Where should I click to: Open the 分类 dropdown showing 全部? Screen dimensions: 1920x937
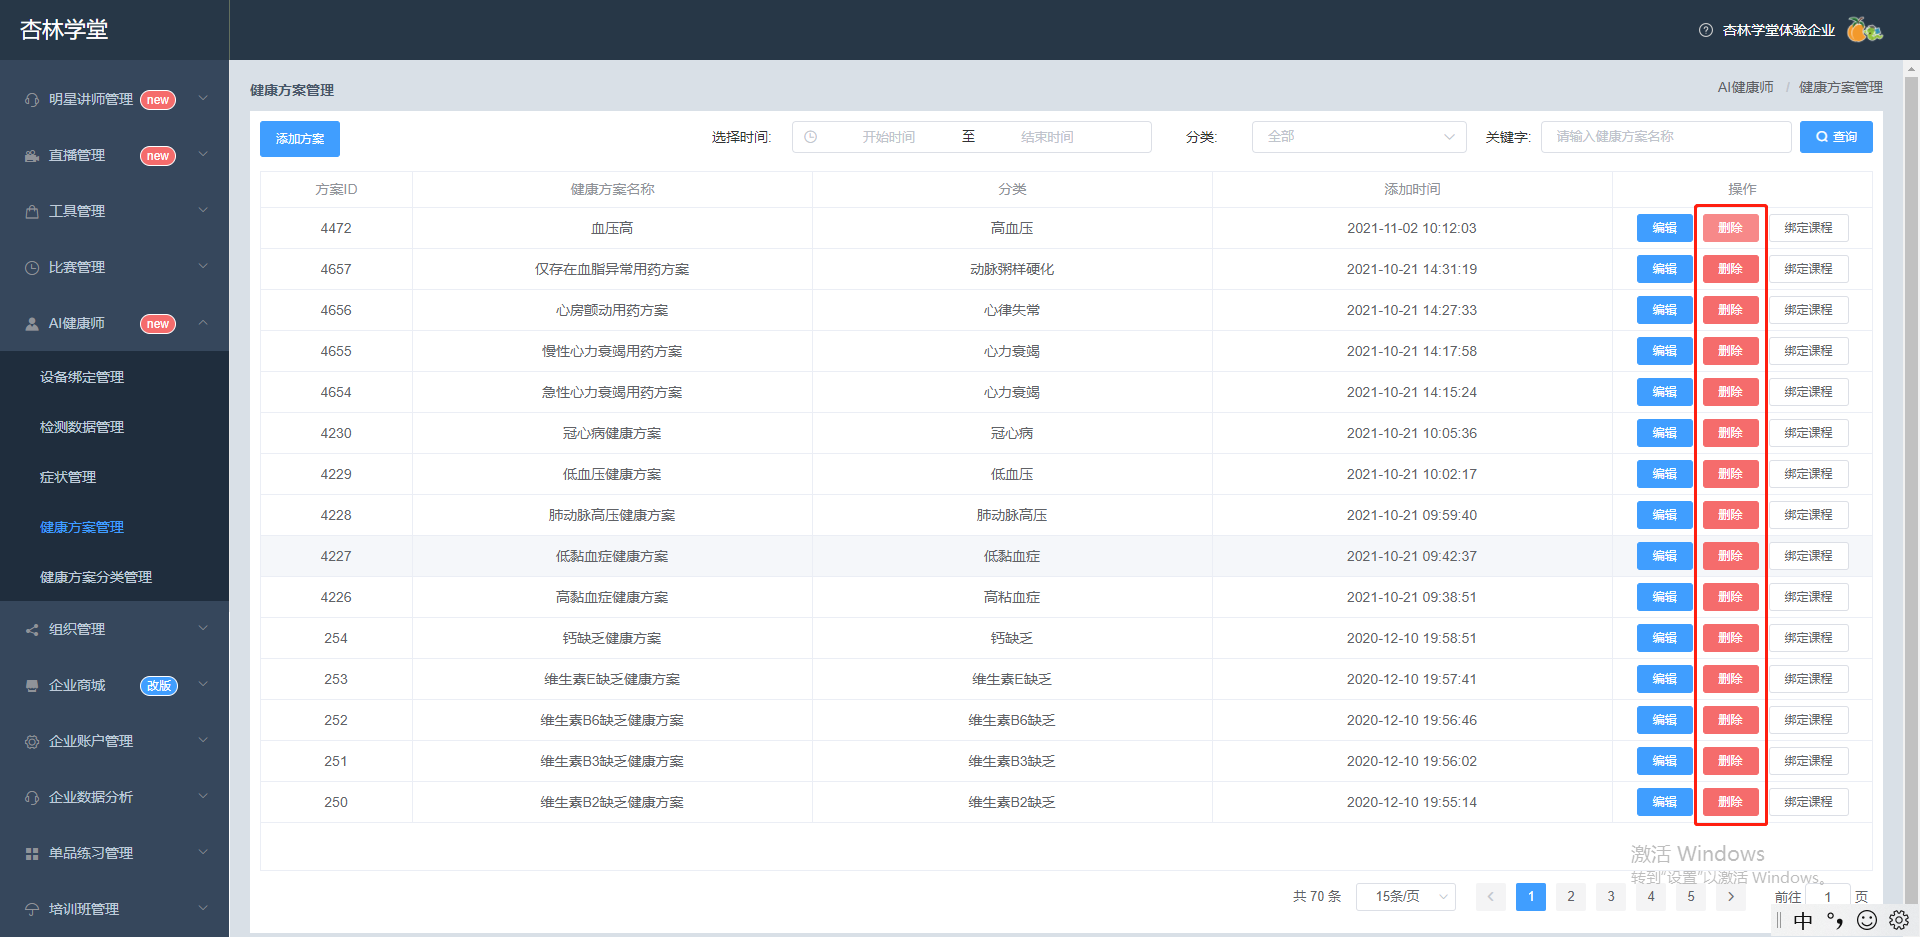coord(1359,137)
